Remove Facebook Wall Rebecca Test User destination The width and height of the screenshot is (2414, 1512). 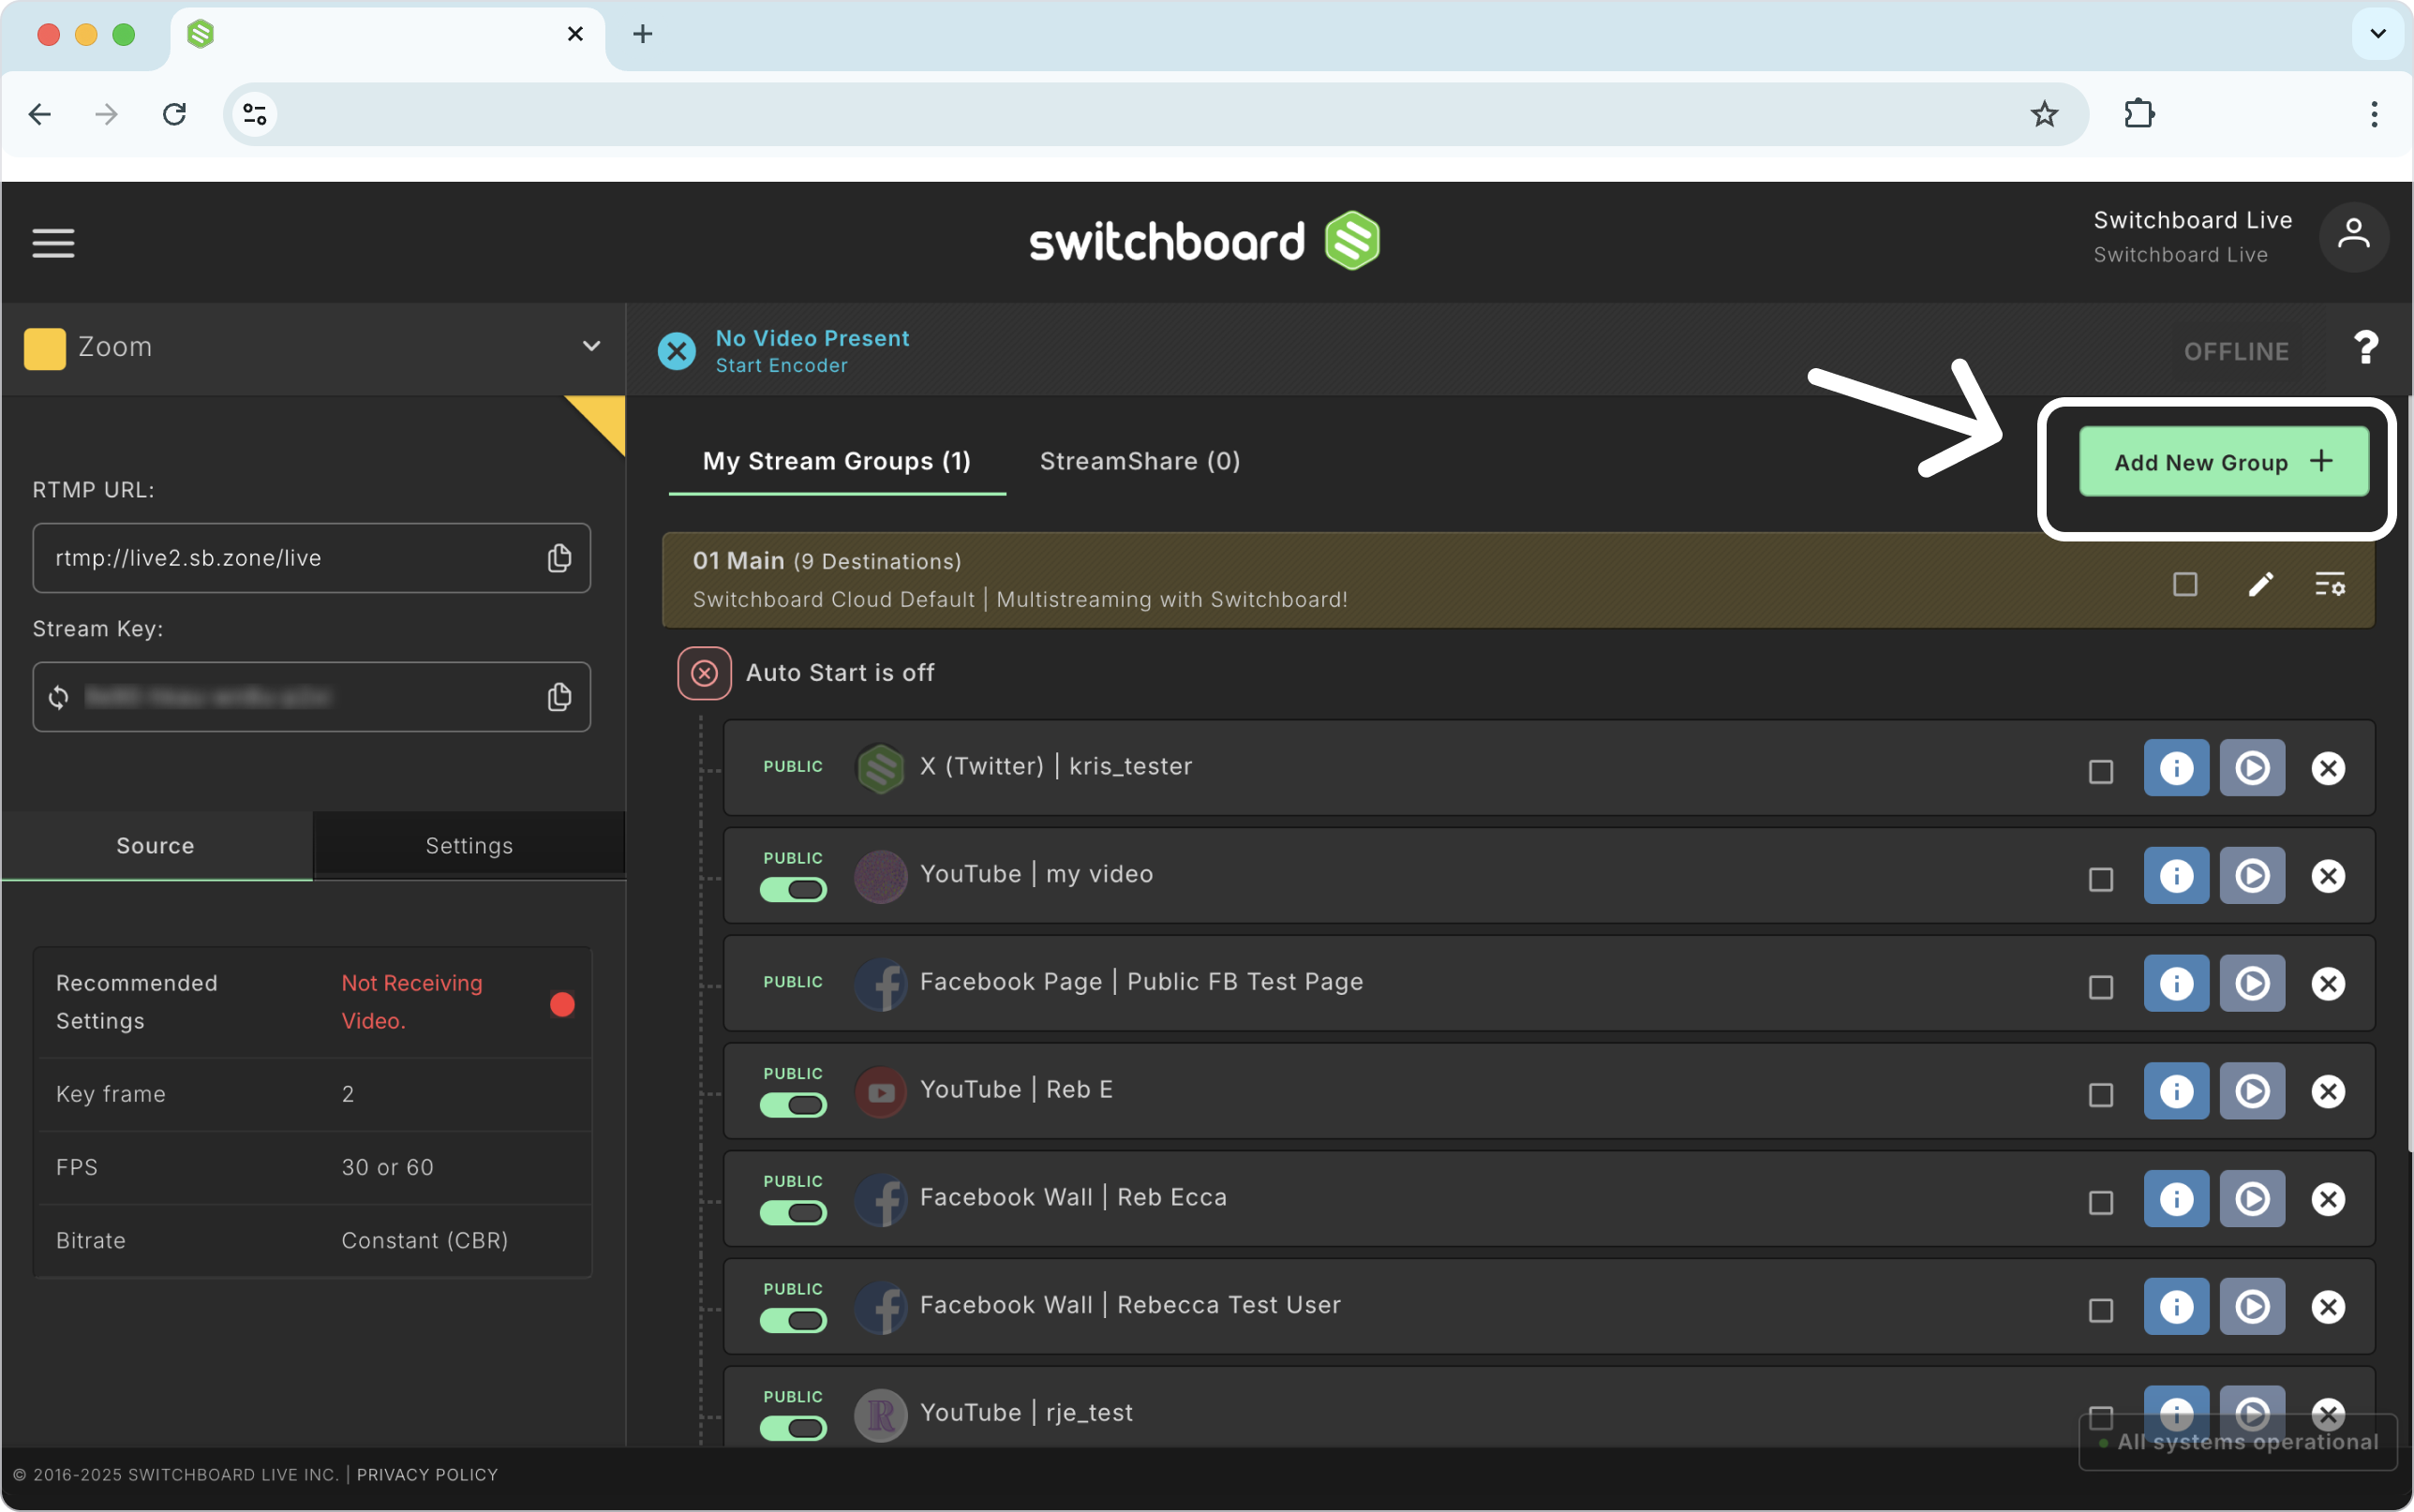coord(2328,1307)
